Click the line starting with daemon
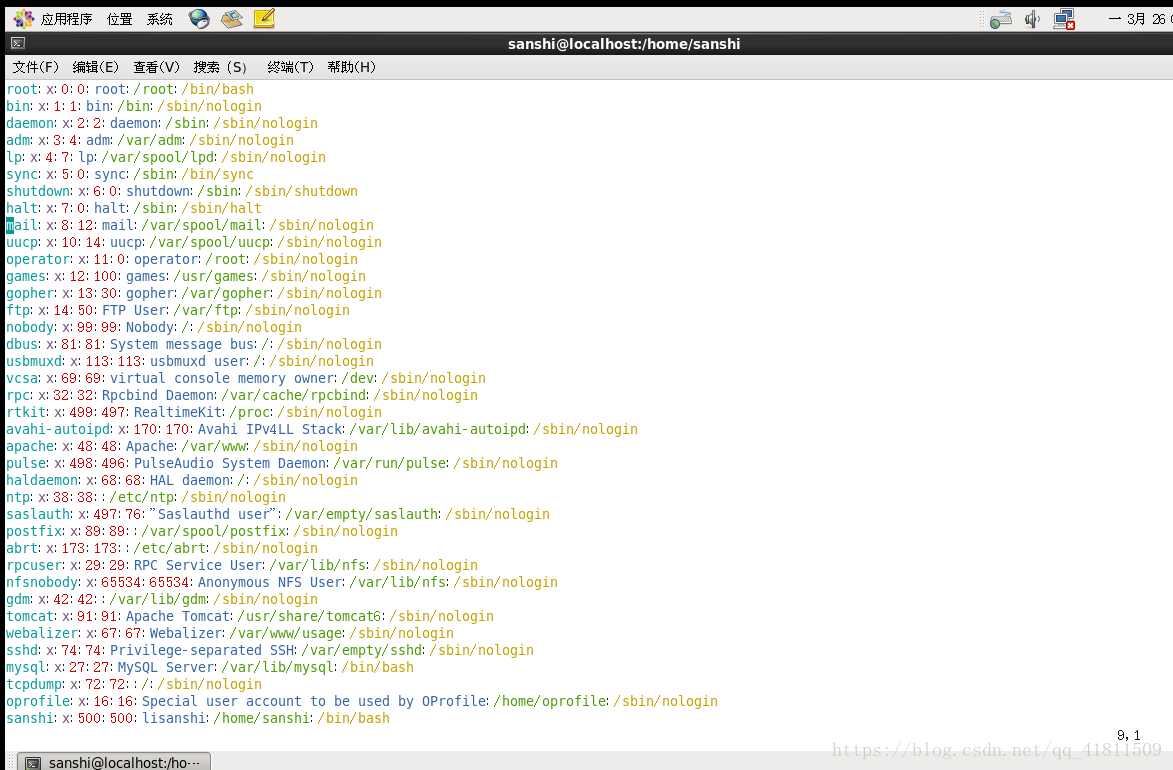 162,123
